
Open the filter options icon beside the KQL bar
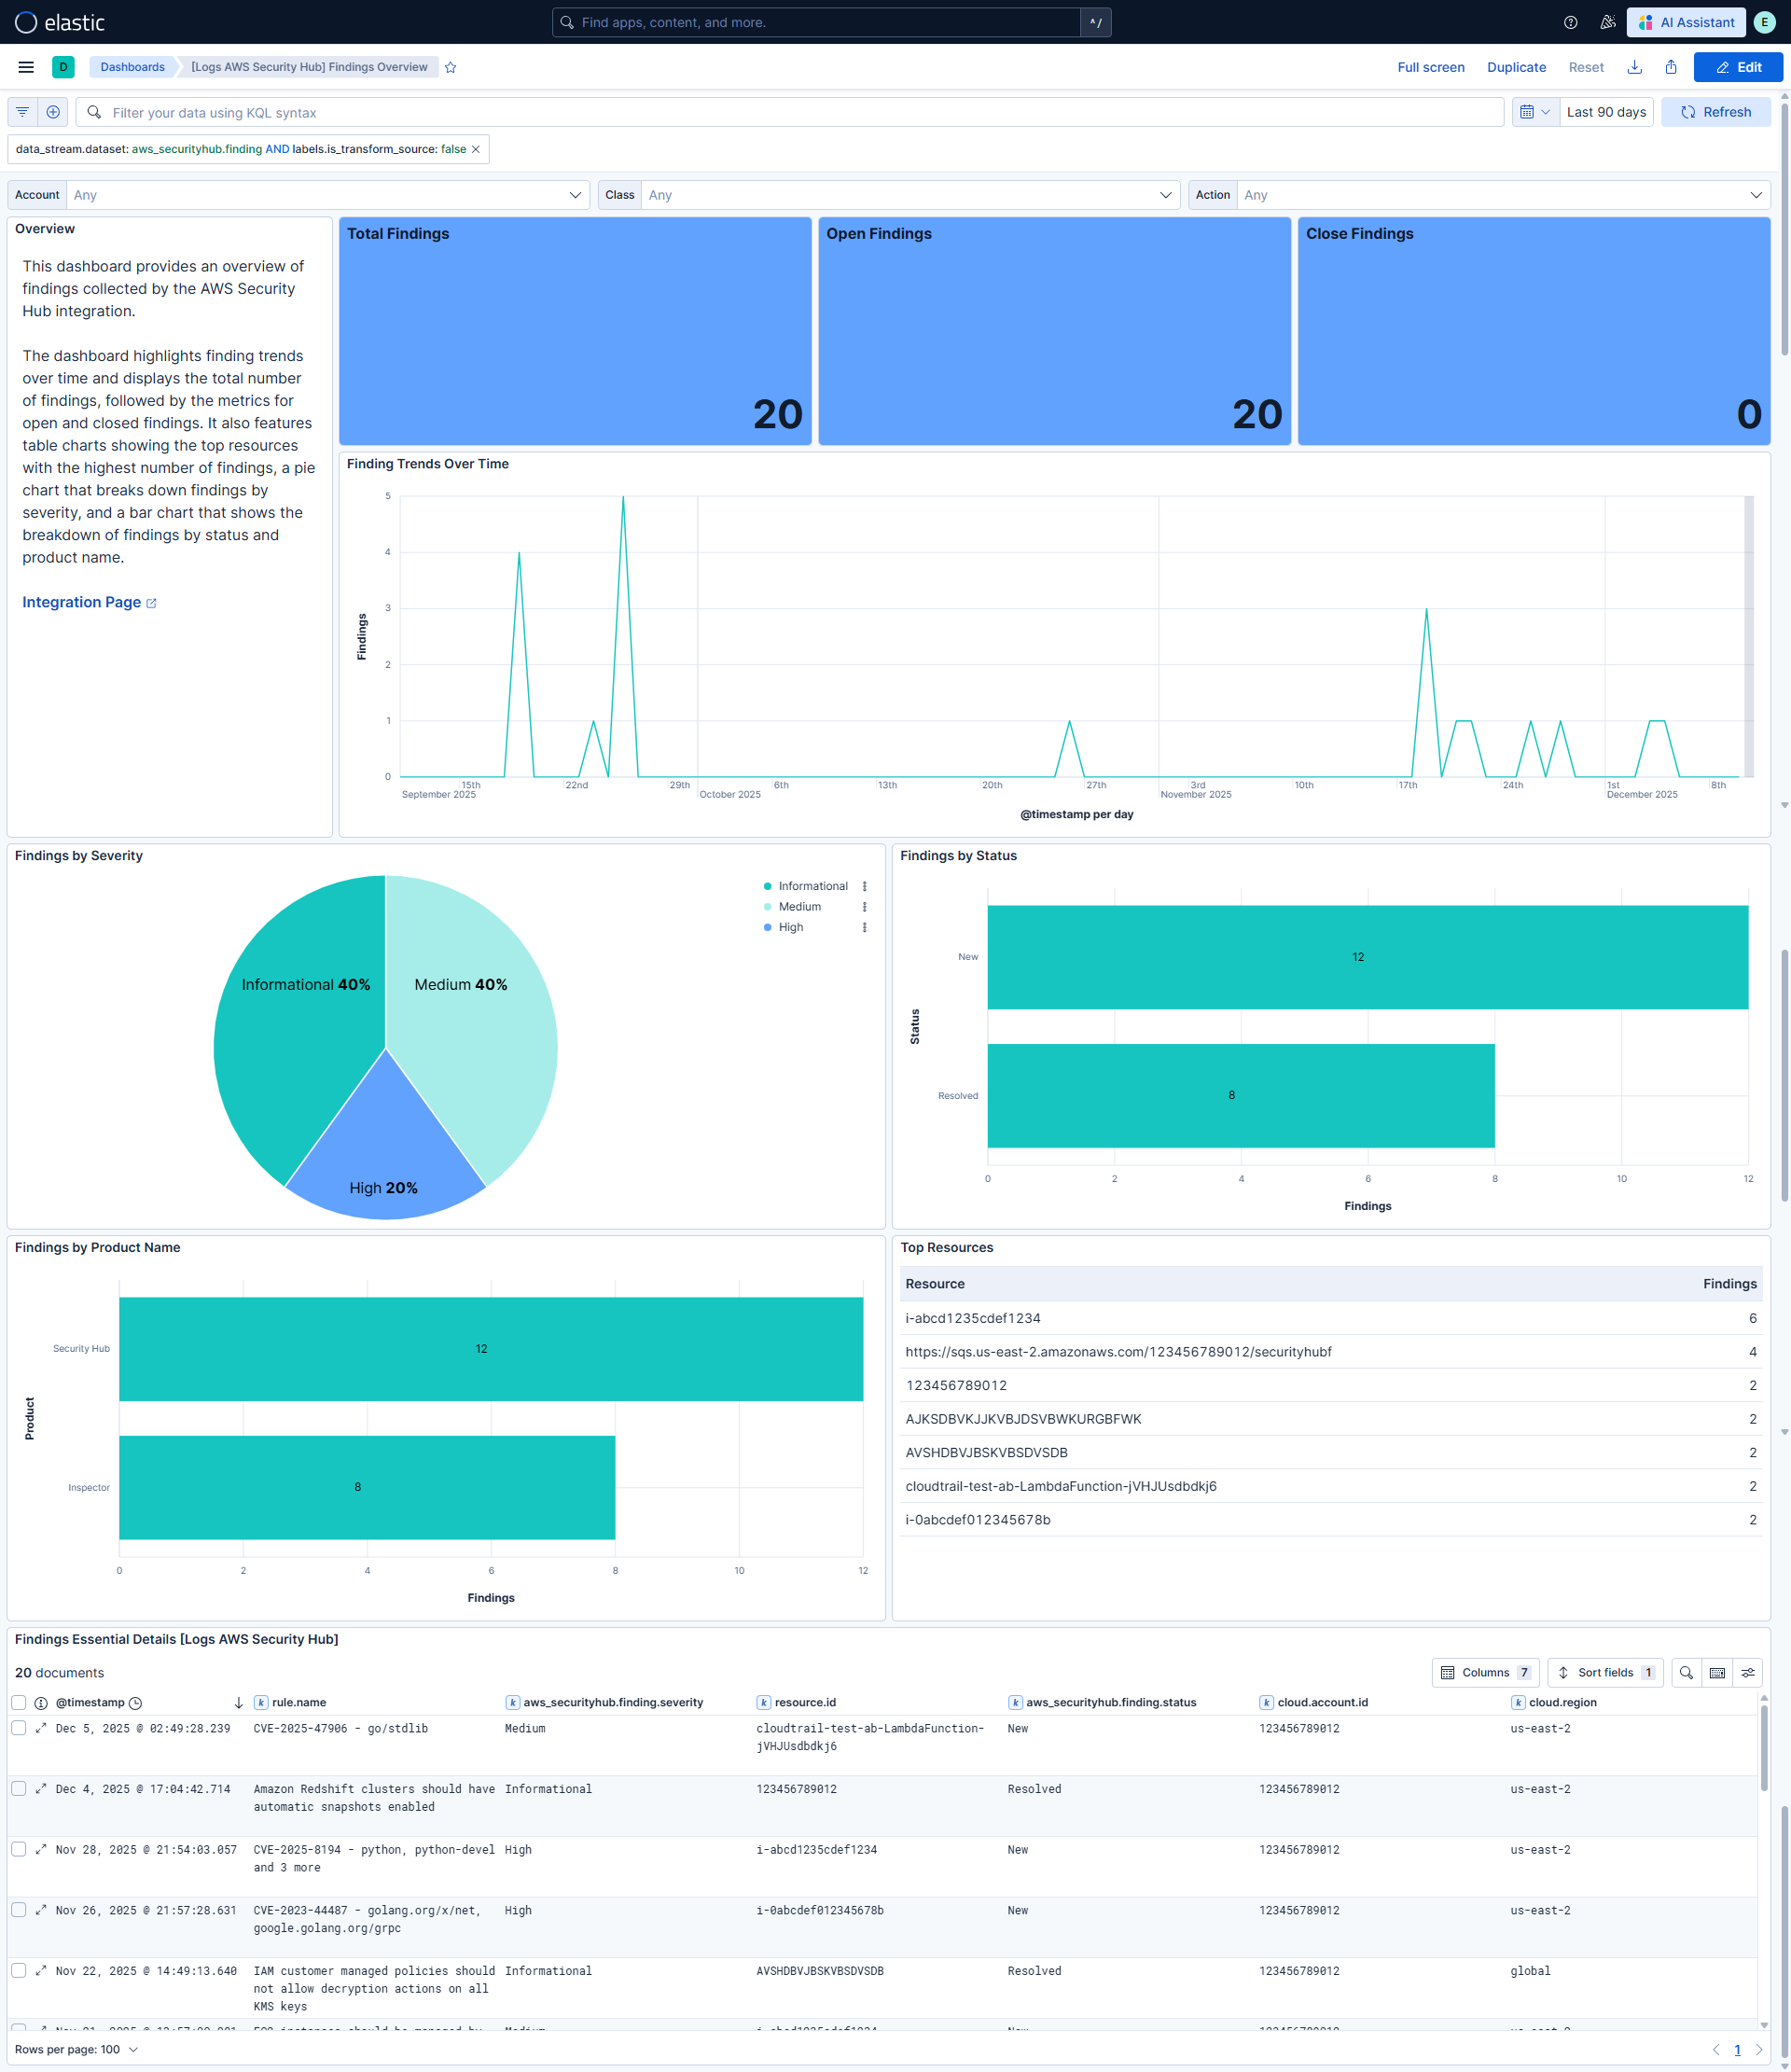click(22, 111)
